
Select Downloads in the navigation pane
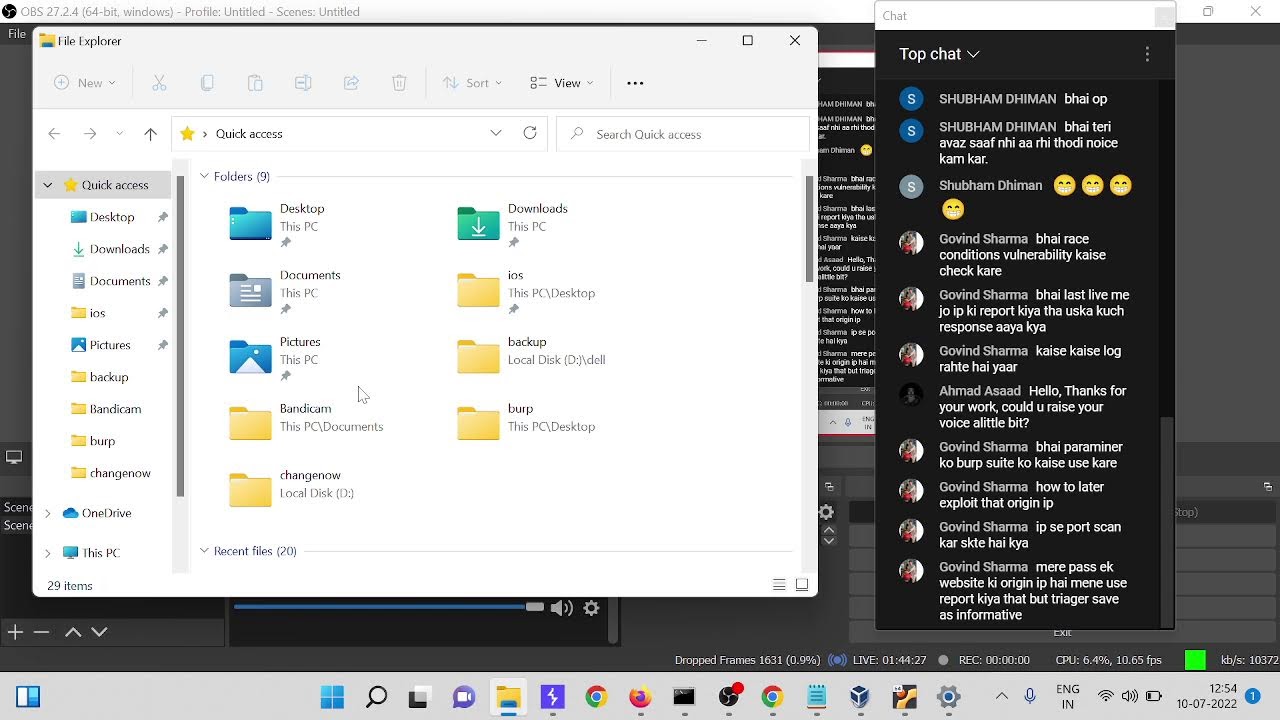(118, 249)
